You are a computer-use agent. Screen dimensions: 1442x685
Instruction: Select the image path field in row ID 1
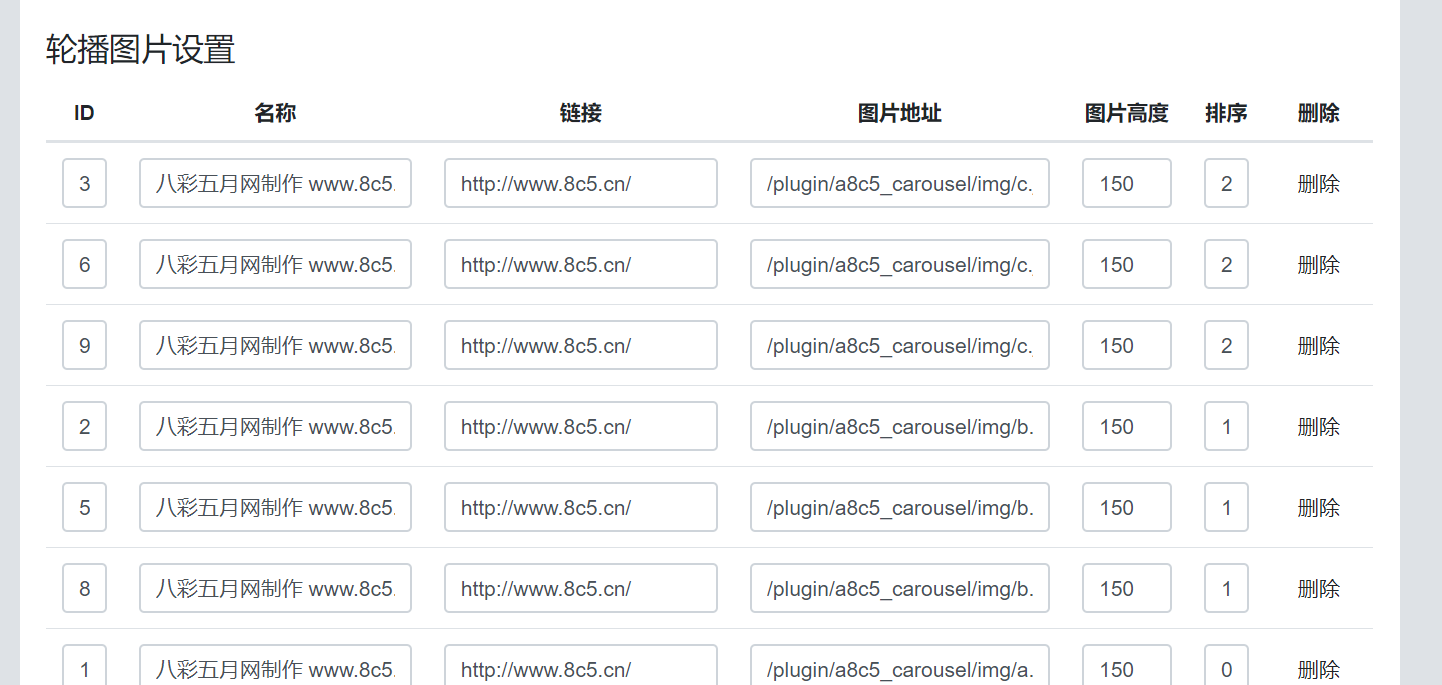pos(900,665)
